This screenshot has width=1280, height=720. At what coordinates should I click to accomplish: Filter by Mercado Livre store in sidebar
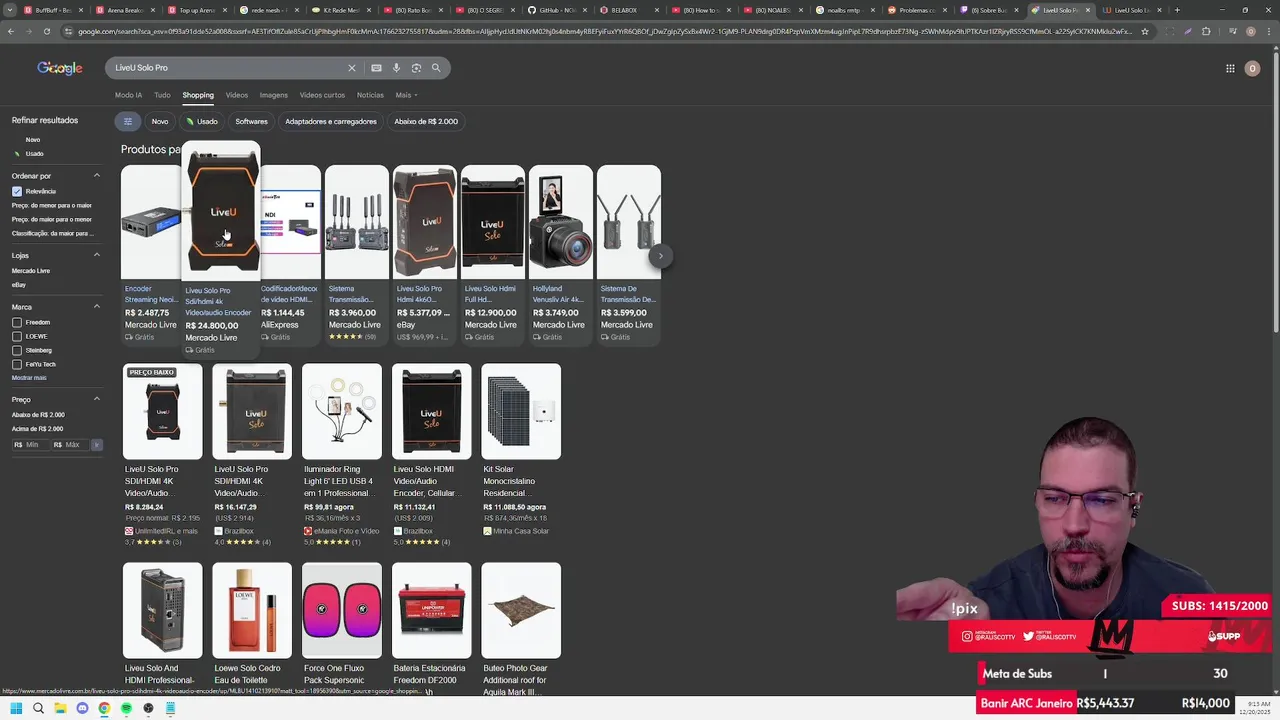click(x=31, y=271)
